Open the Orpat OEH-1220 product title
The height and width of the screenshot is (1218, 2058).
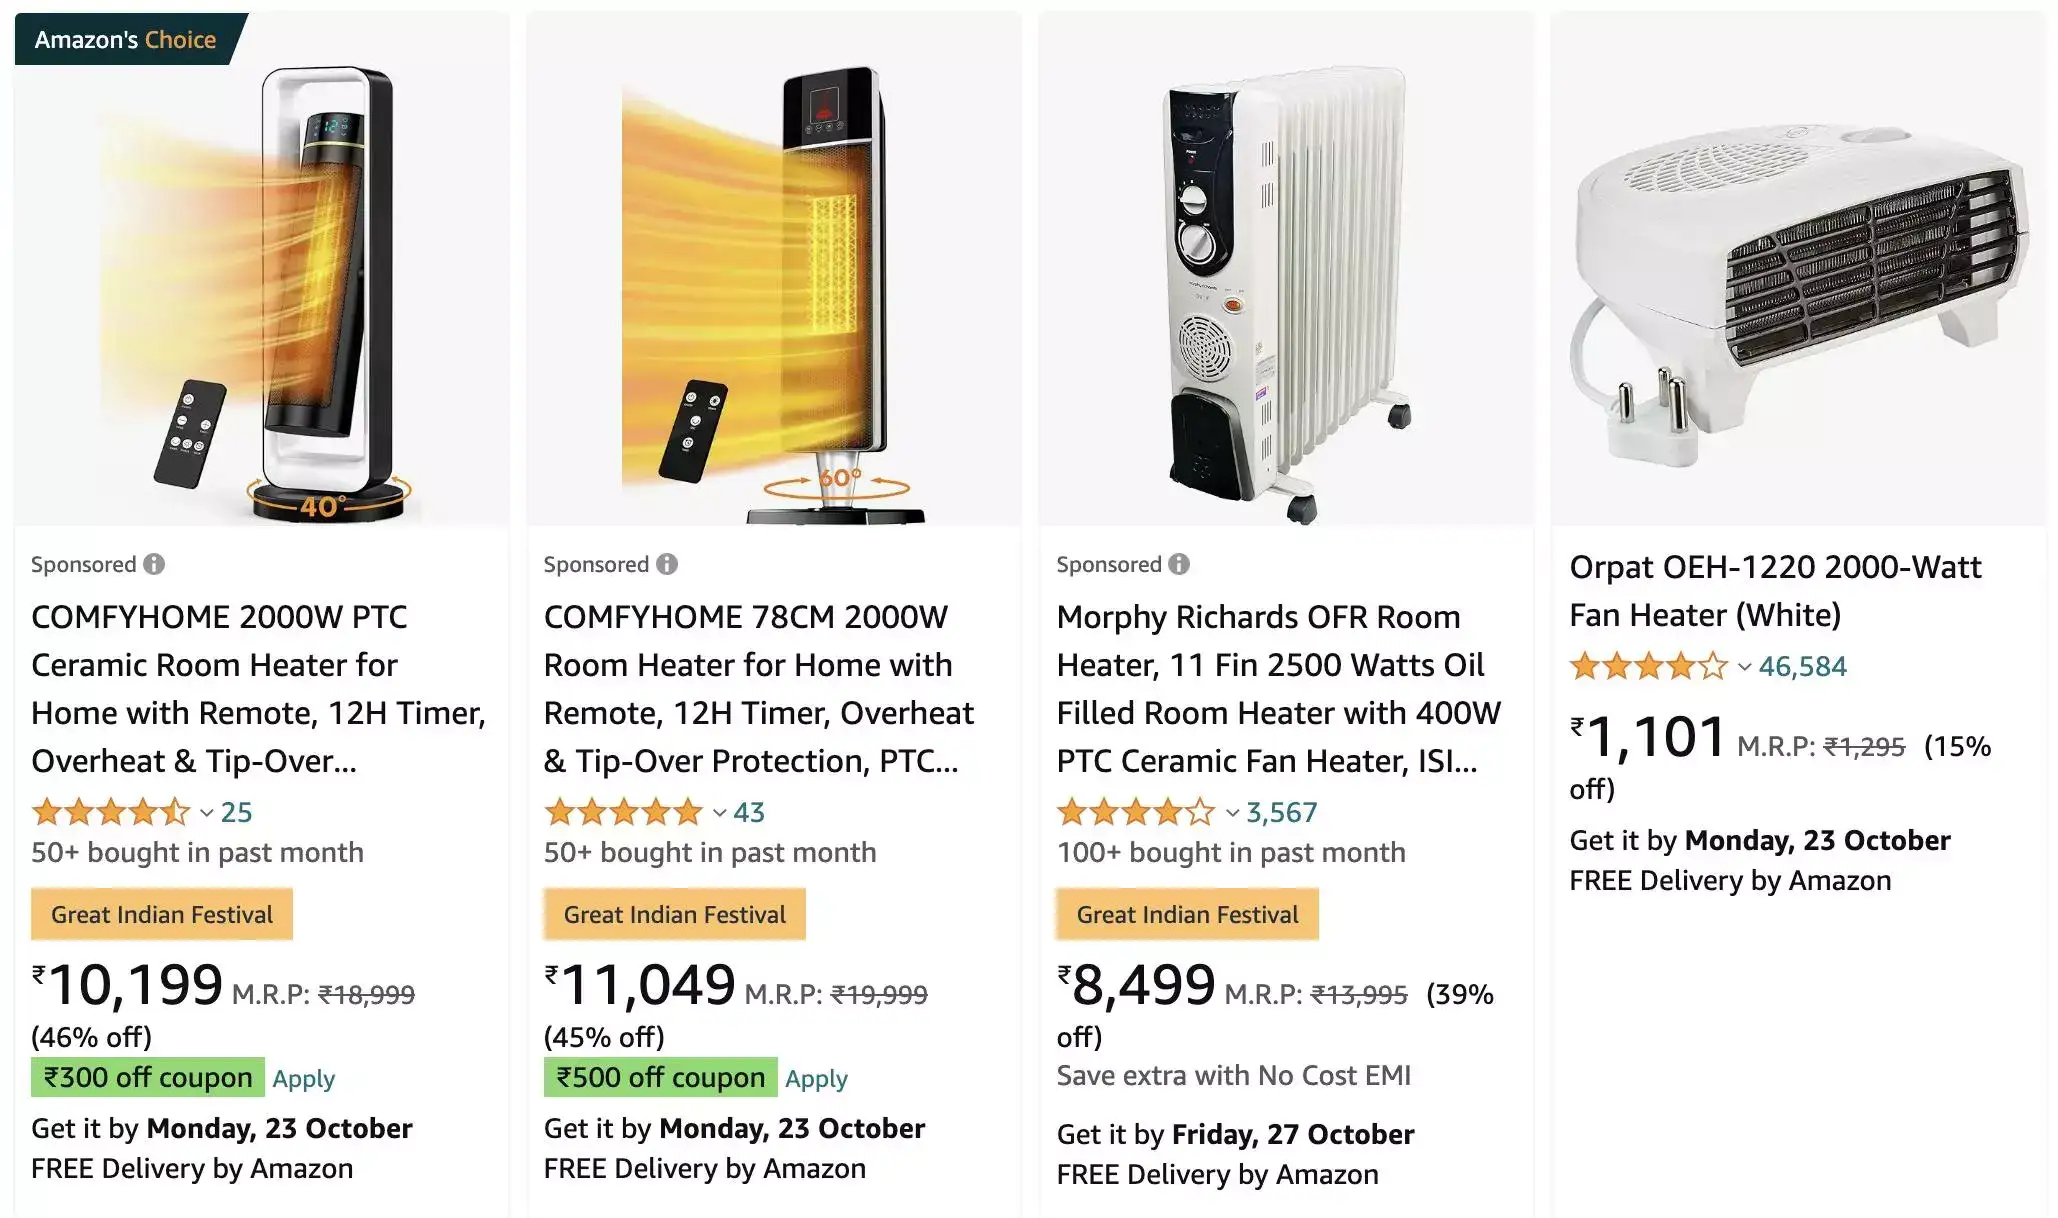(1776, 590)
